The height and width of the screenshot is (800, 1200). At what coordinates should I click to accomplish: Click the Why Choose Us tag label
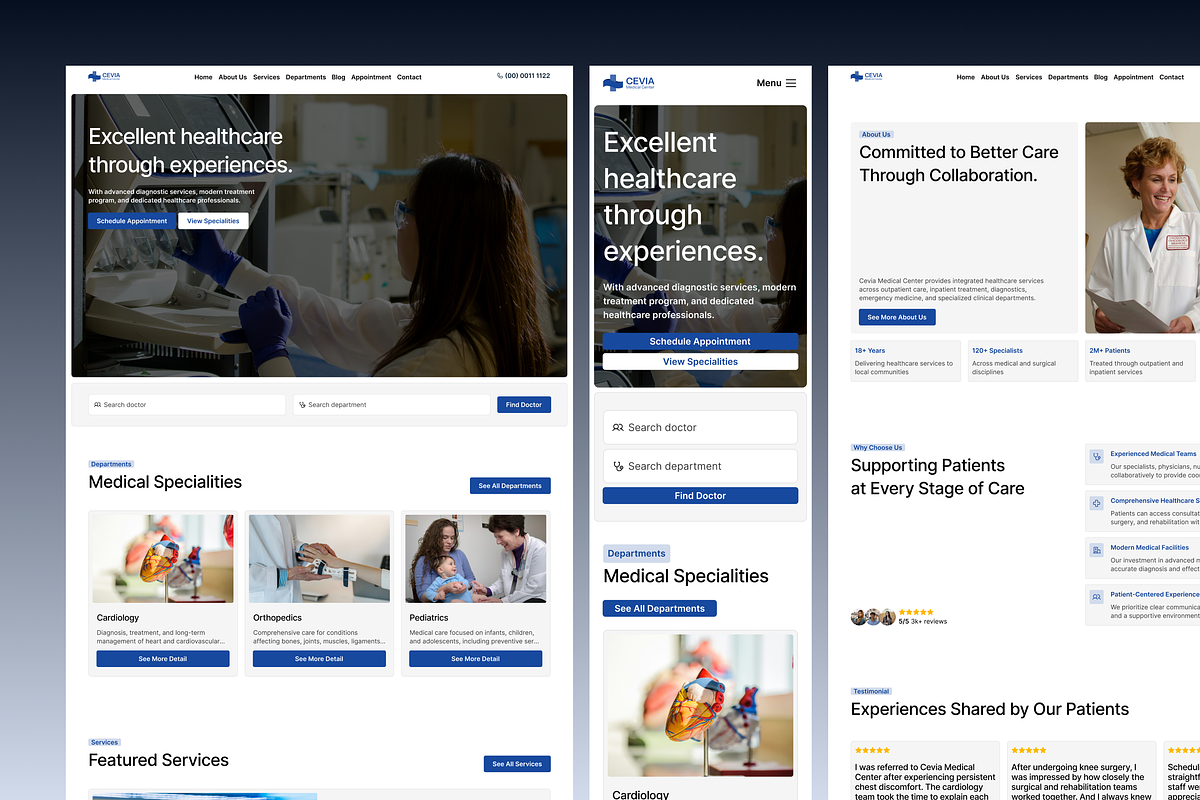[878, 448]
